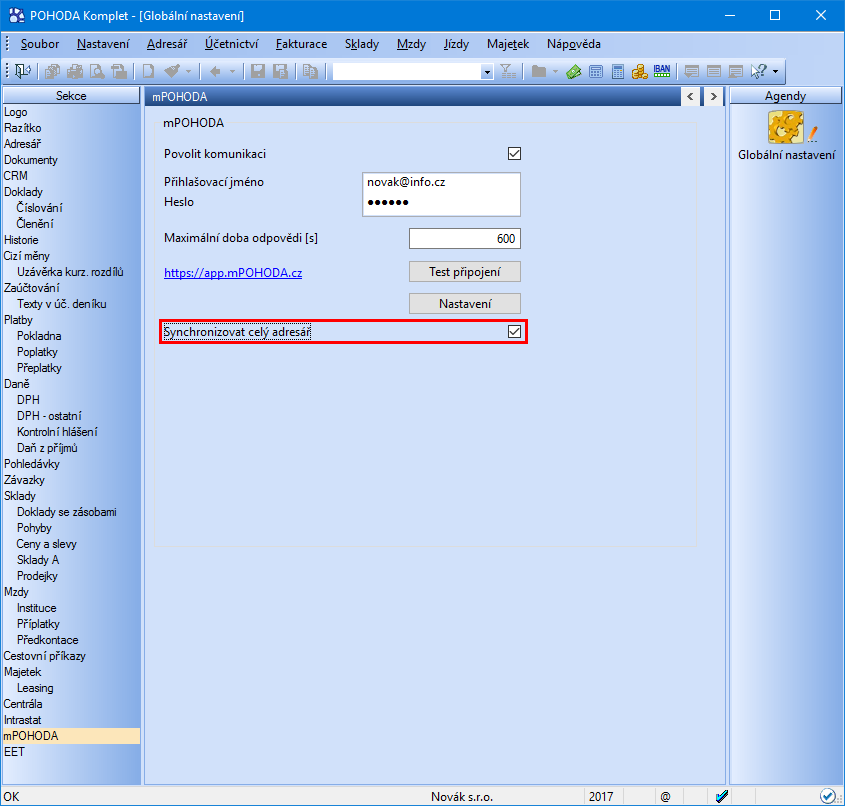Click the save-with-list floppy icon
The width and height of the screenshot is (845, 806).
(x=280, y=71)
